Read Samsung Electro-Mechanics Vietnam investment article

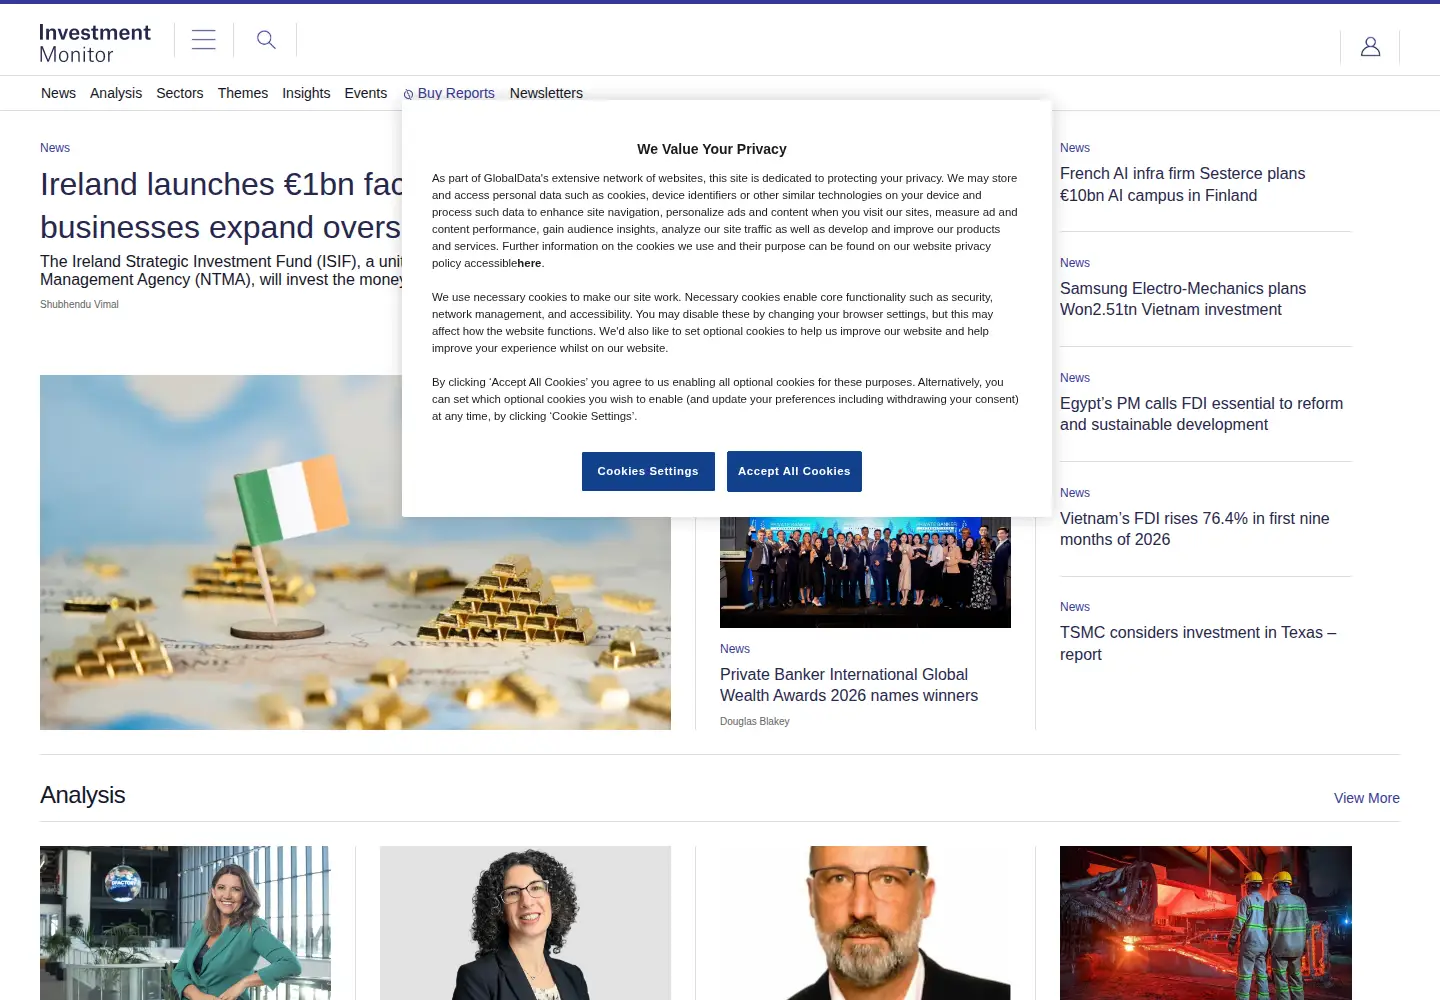click(x=1183, y=299)
